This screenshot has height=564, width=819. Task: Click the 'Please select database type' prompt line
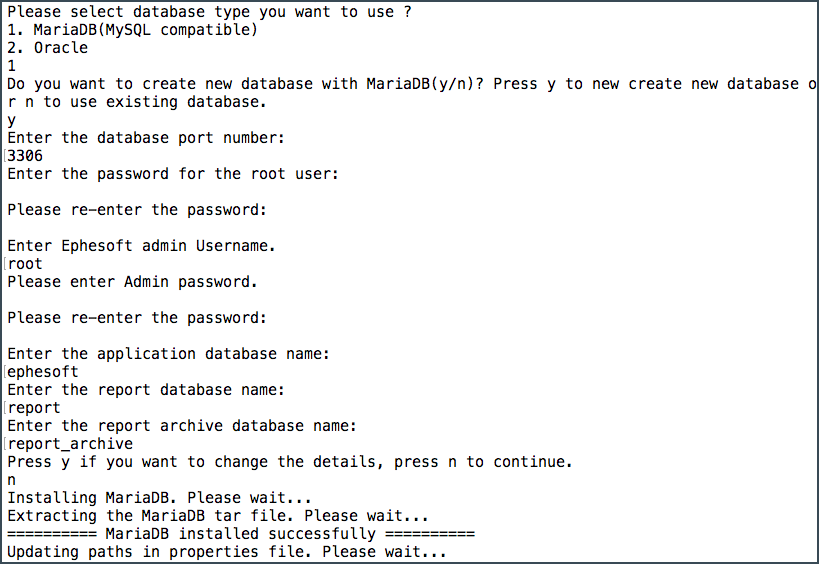(x=209, y=12)
